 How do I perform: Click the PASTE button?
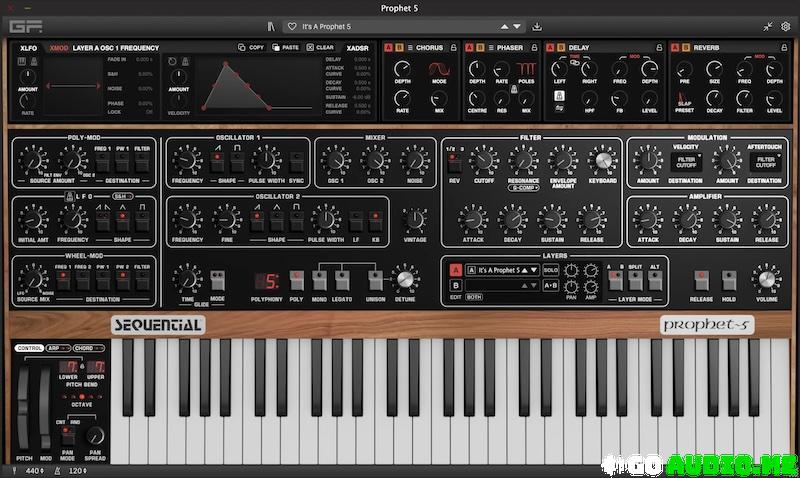click(x=286, y=47)
